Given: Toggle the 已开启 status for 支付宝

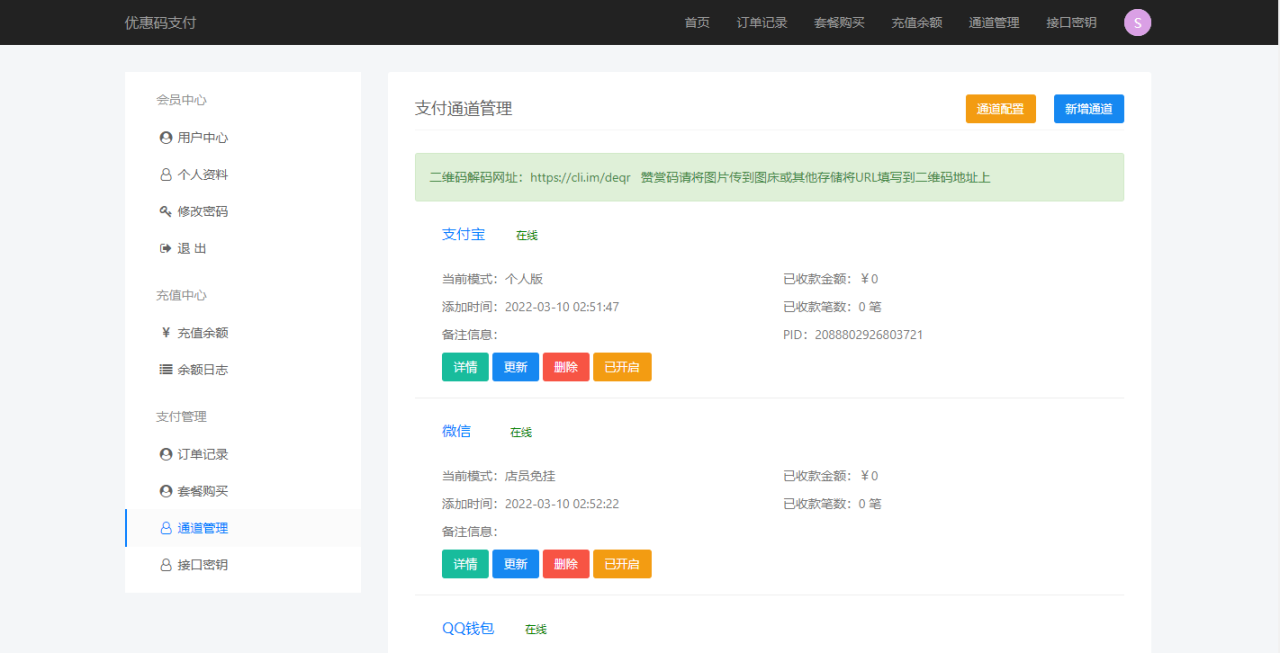Looking at the screenshot, I should click(622, 367).
